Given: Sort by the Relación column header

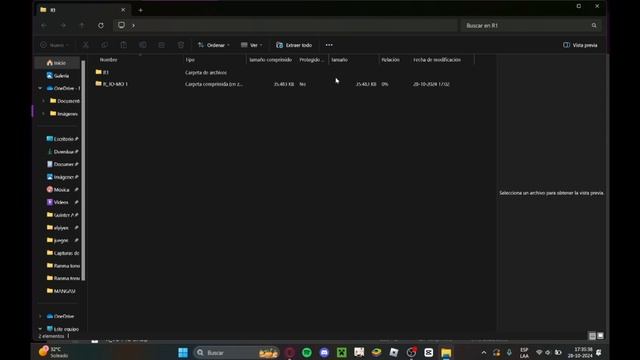Looking at the screenshot, I should [391, 60].
